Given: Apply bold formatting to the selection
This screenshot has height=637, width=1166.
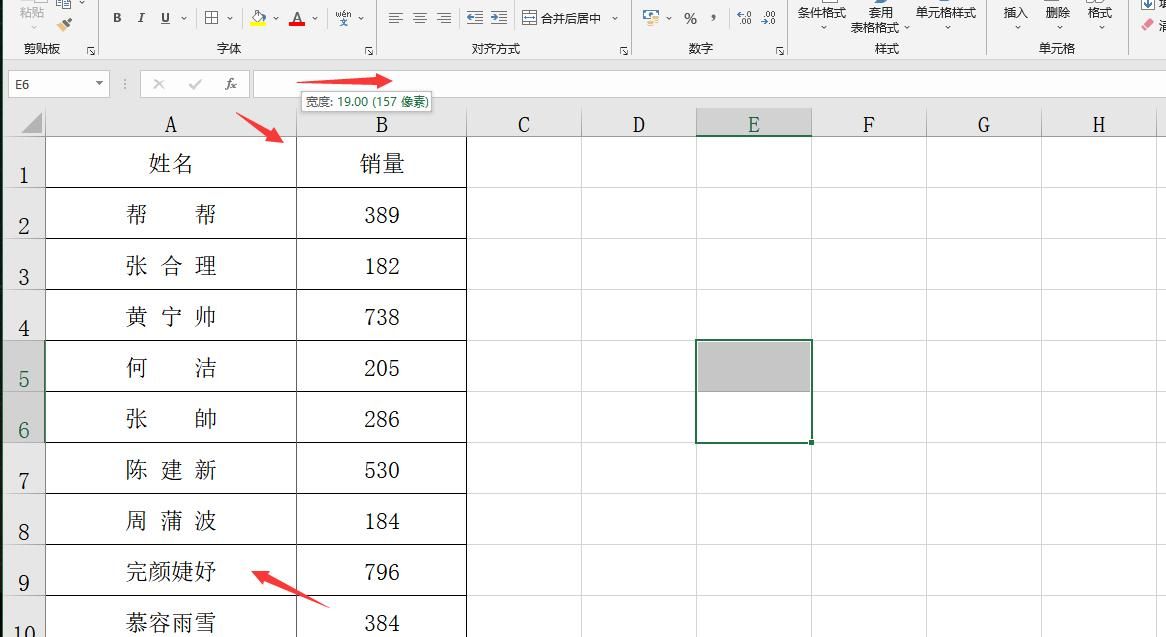Looking at the screenshot, I should (x=116, y=18).
